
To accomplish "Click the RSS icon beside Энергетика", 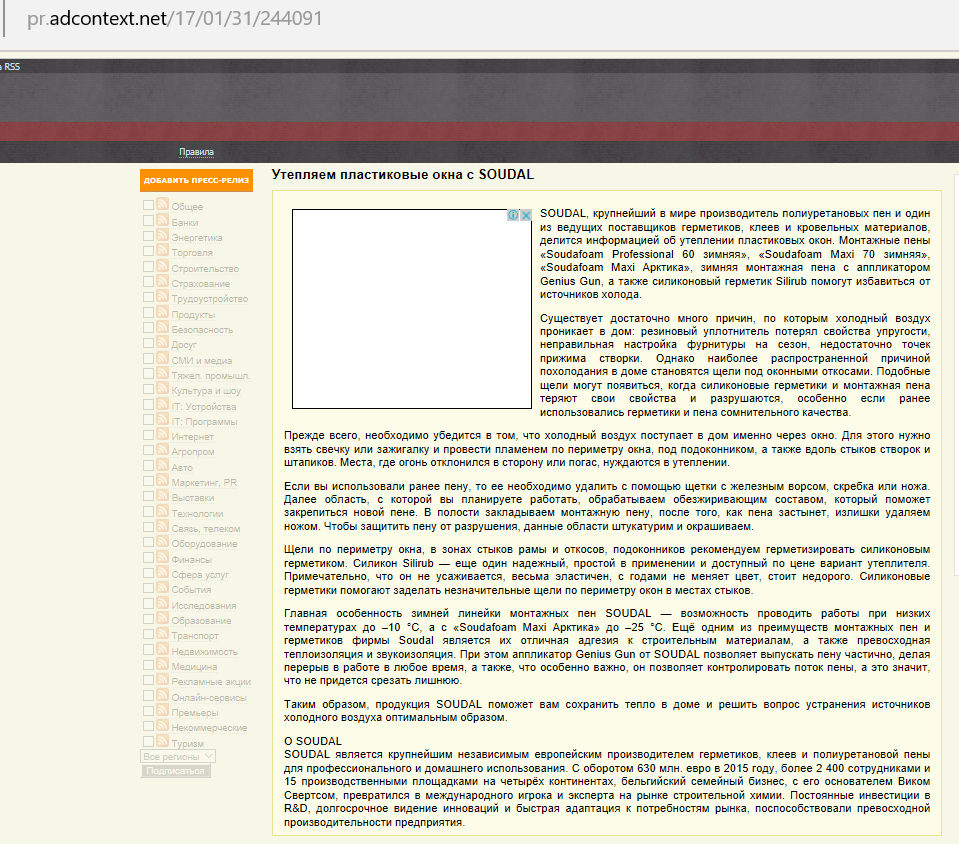I will click(162, 235).
